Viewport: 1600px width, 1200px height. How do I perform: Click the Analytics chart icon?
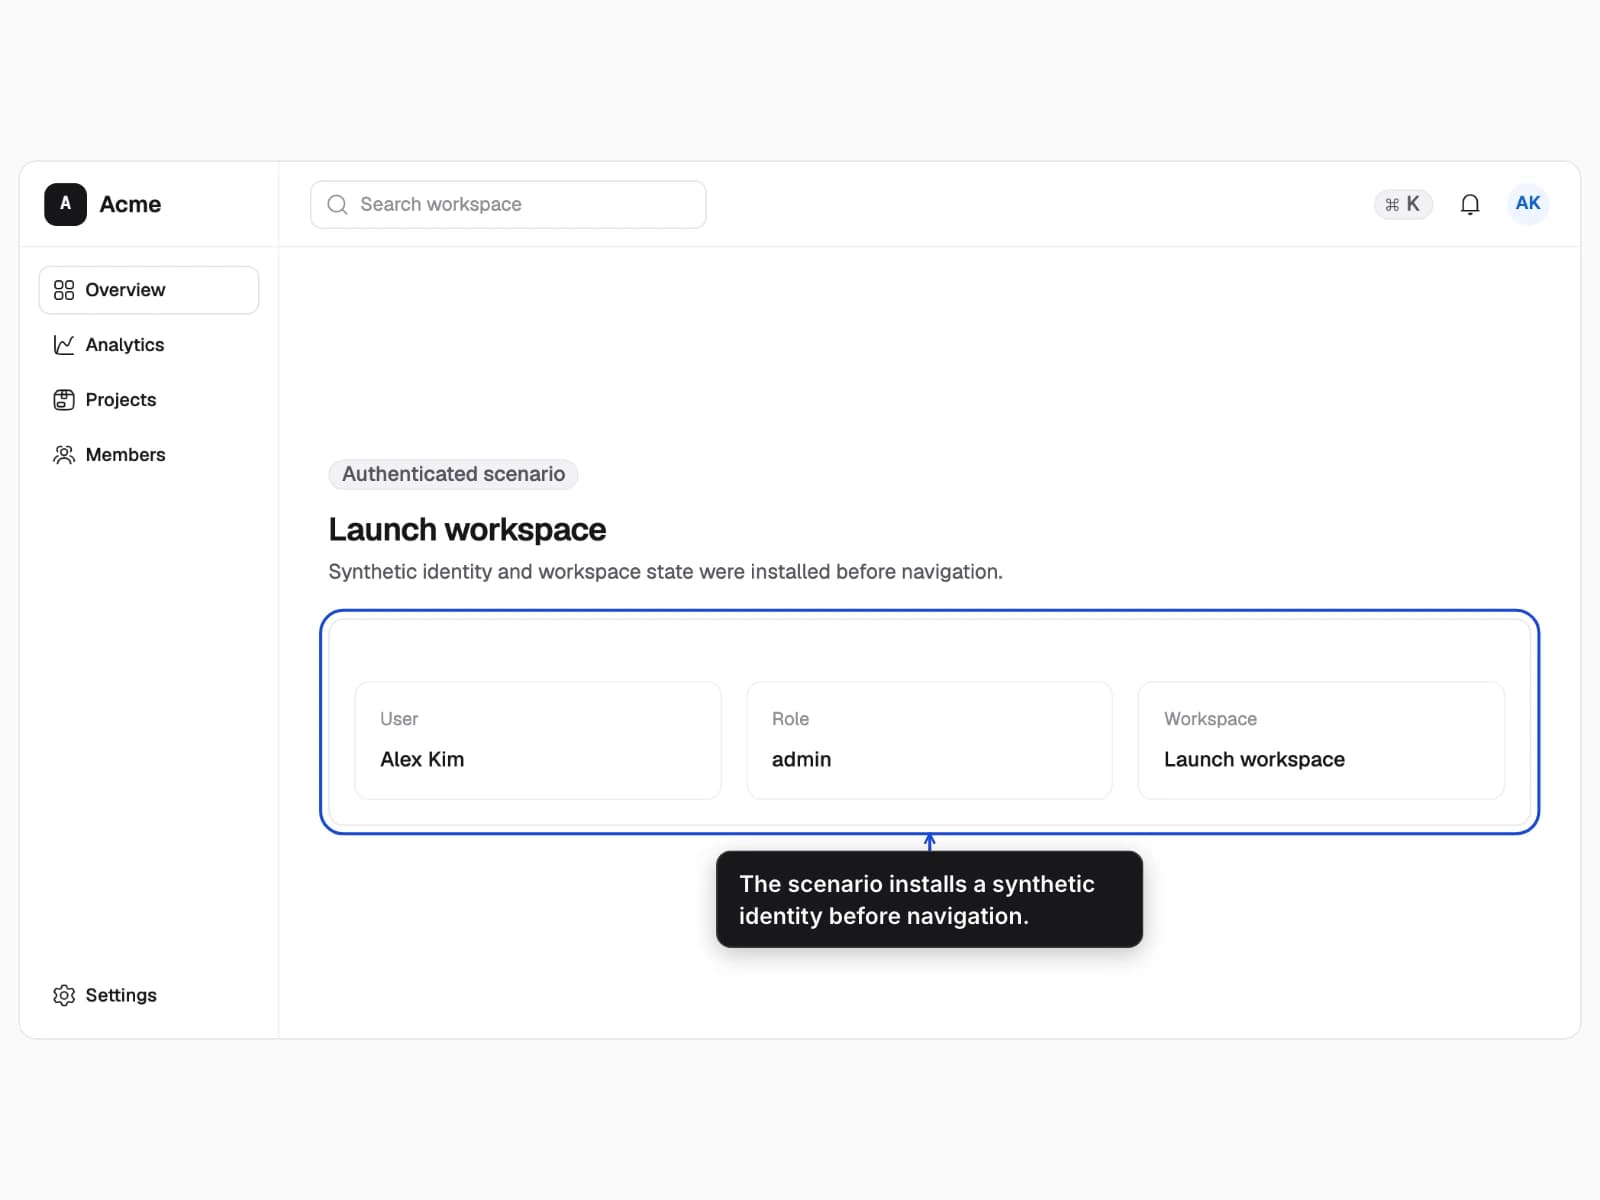click(x=64, y=345)
